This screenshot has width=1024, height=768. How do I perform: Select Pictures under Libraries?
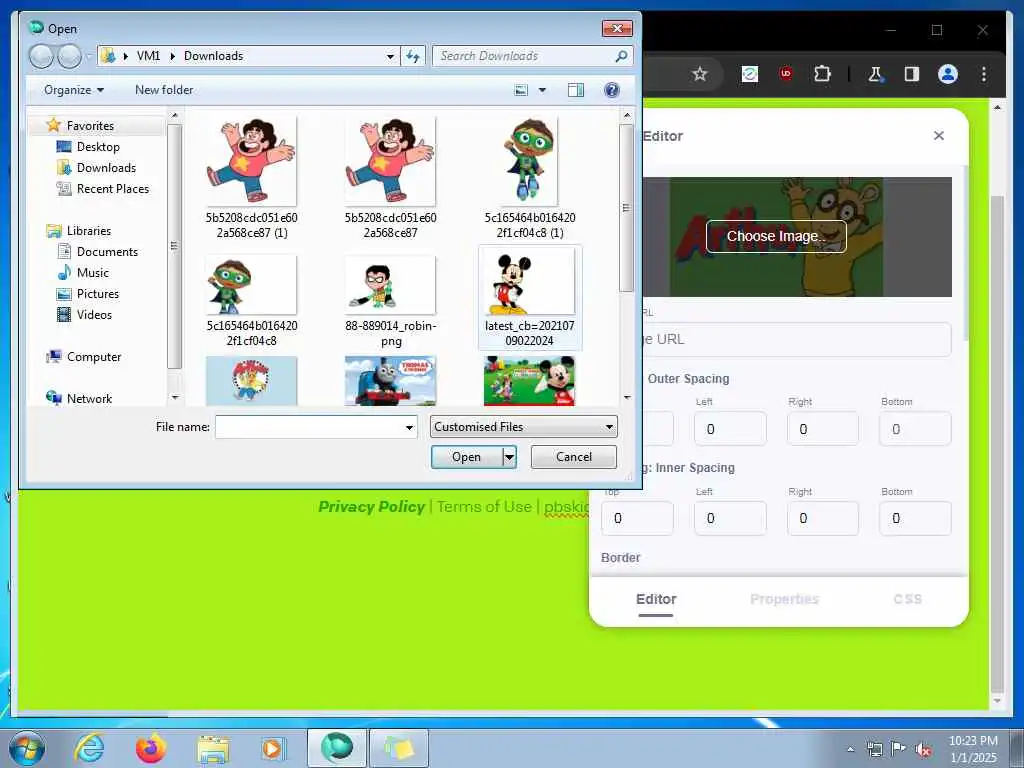(97, 294)
